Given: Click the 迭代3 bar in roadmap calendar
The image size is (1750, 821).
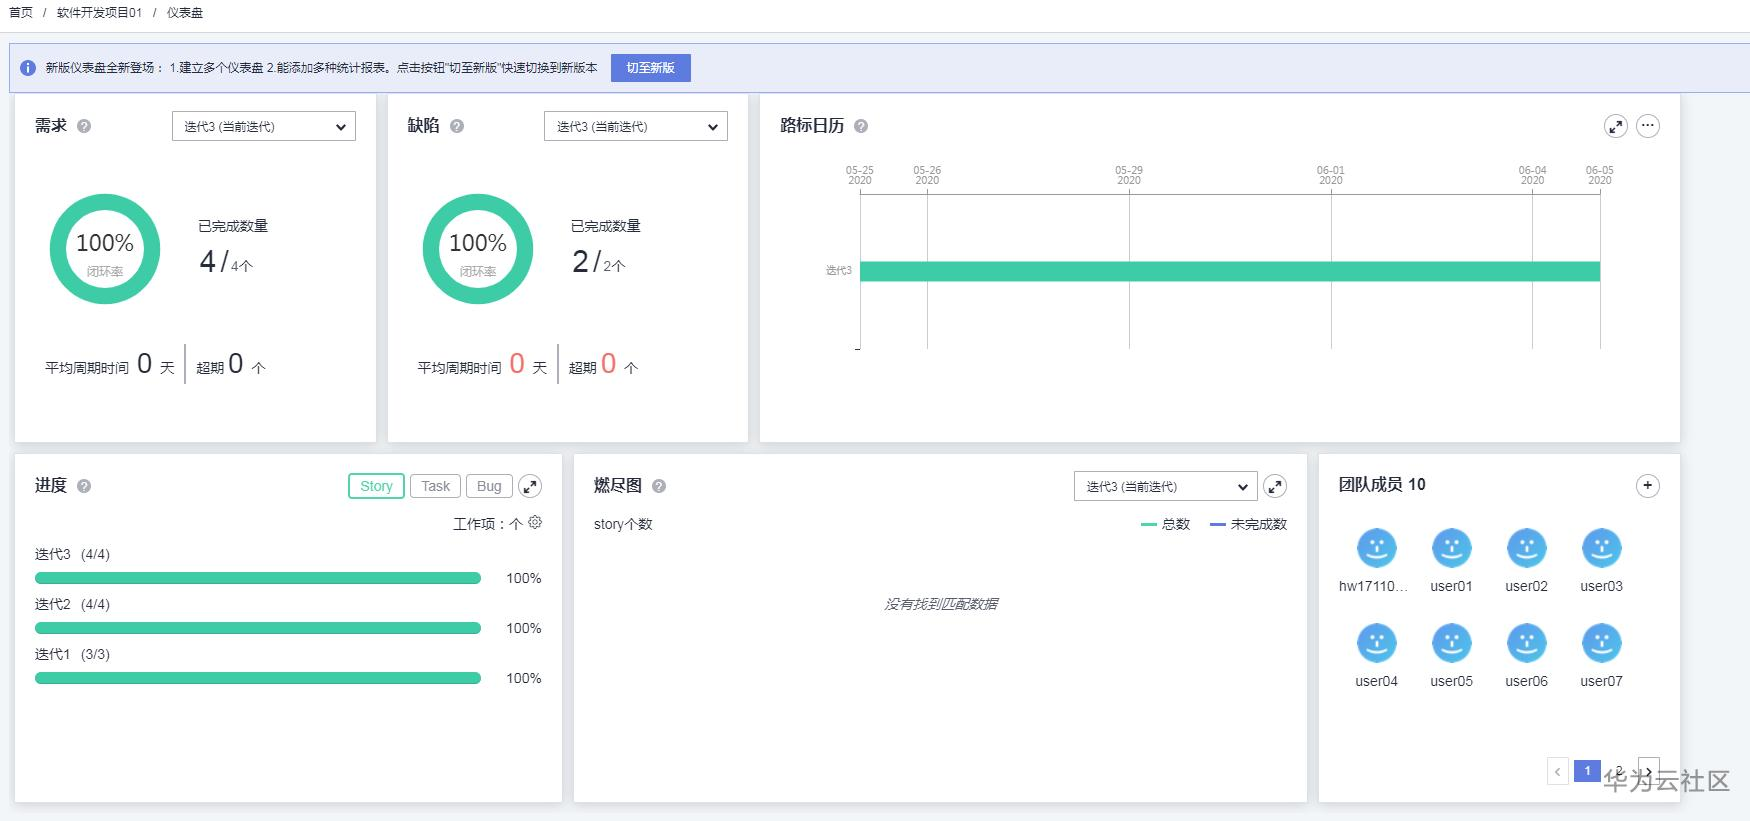Looking at the screenshot, I should pyautogui.click(x=1230, y=271).
